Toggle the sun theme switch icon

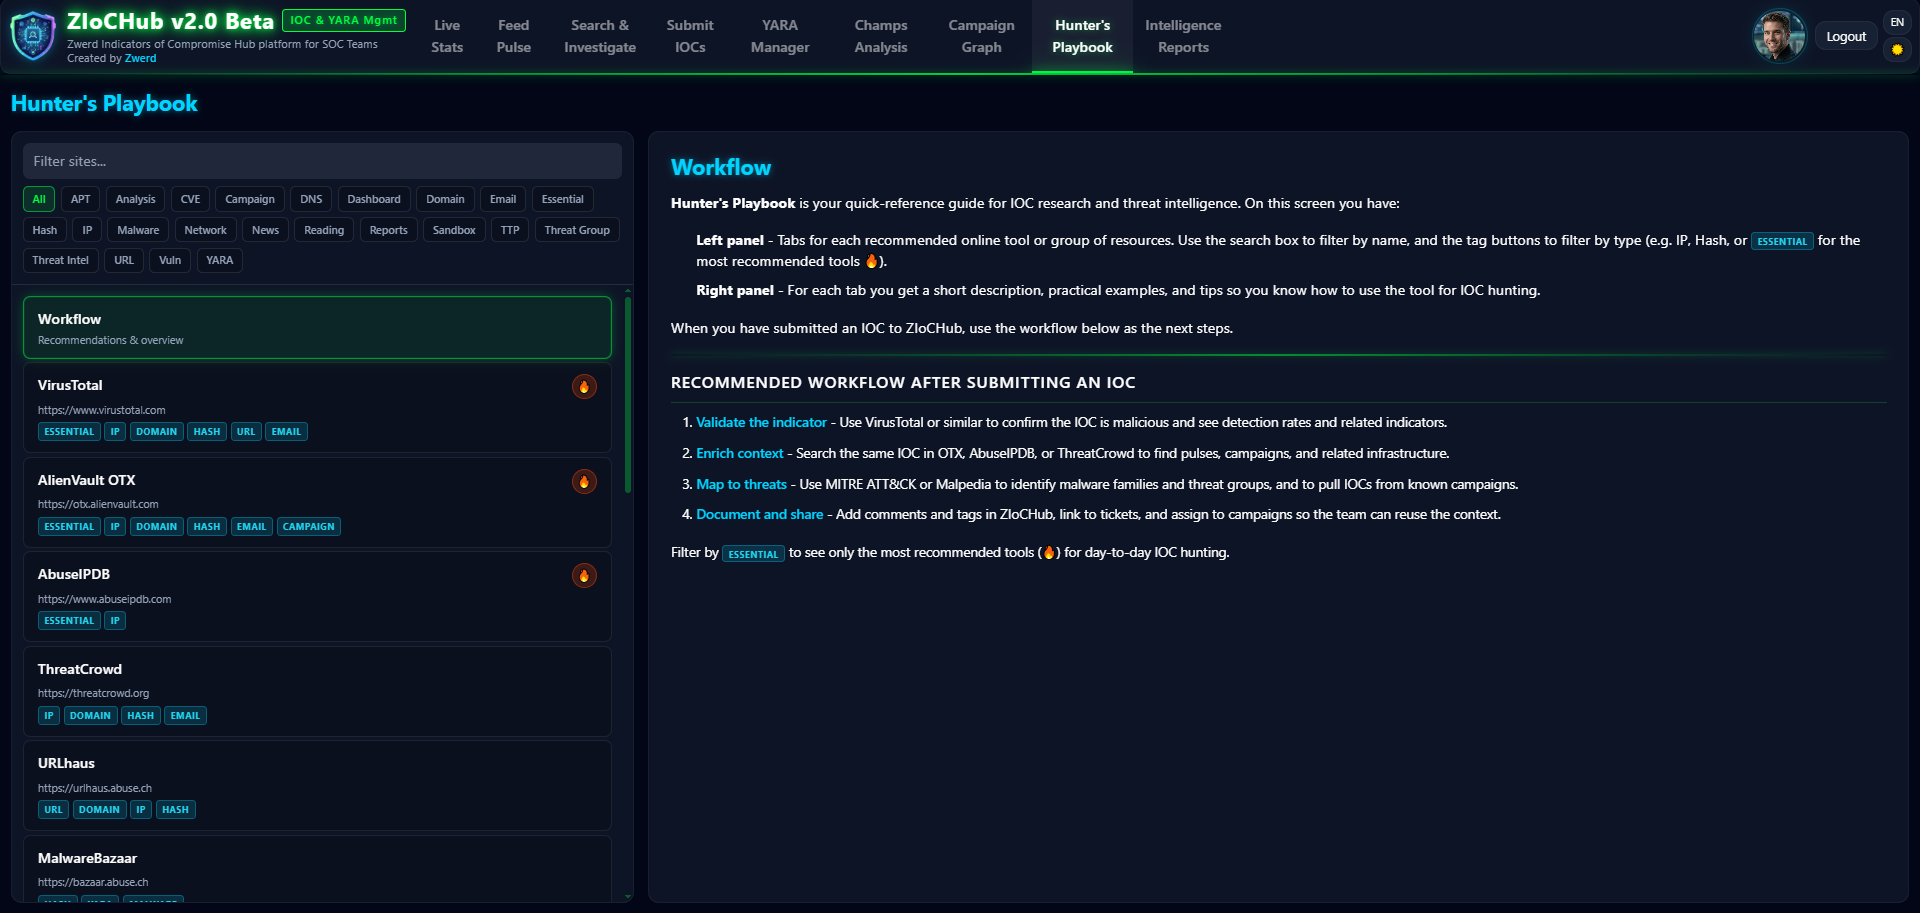tap(1896, 50)
